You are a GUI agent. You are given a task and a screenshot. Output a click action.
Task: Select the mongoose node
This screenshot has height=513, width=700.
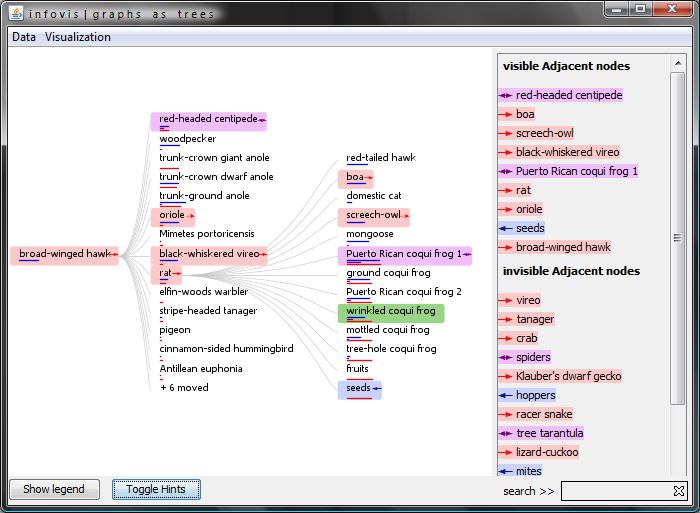[x=370, y=235]
